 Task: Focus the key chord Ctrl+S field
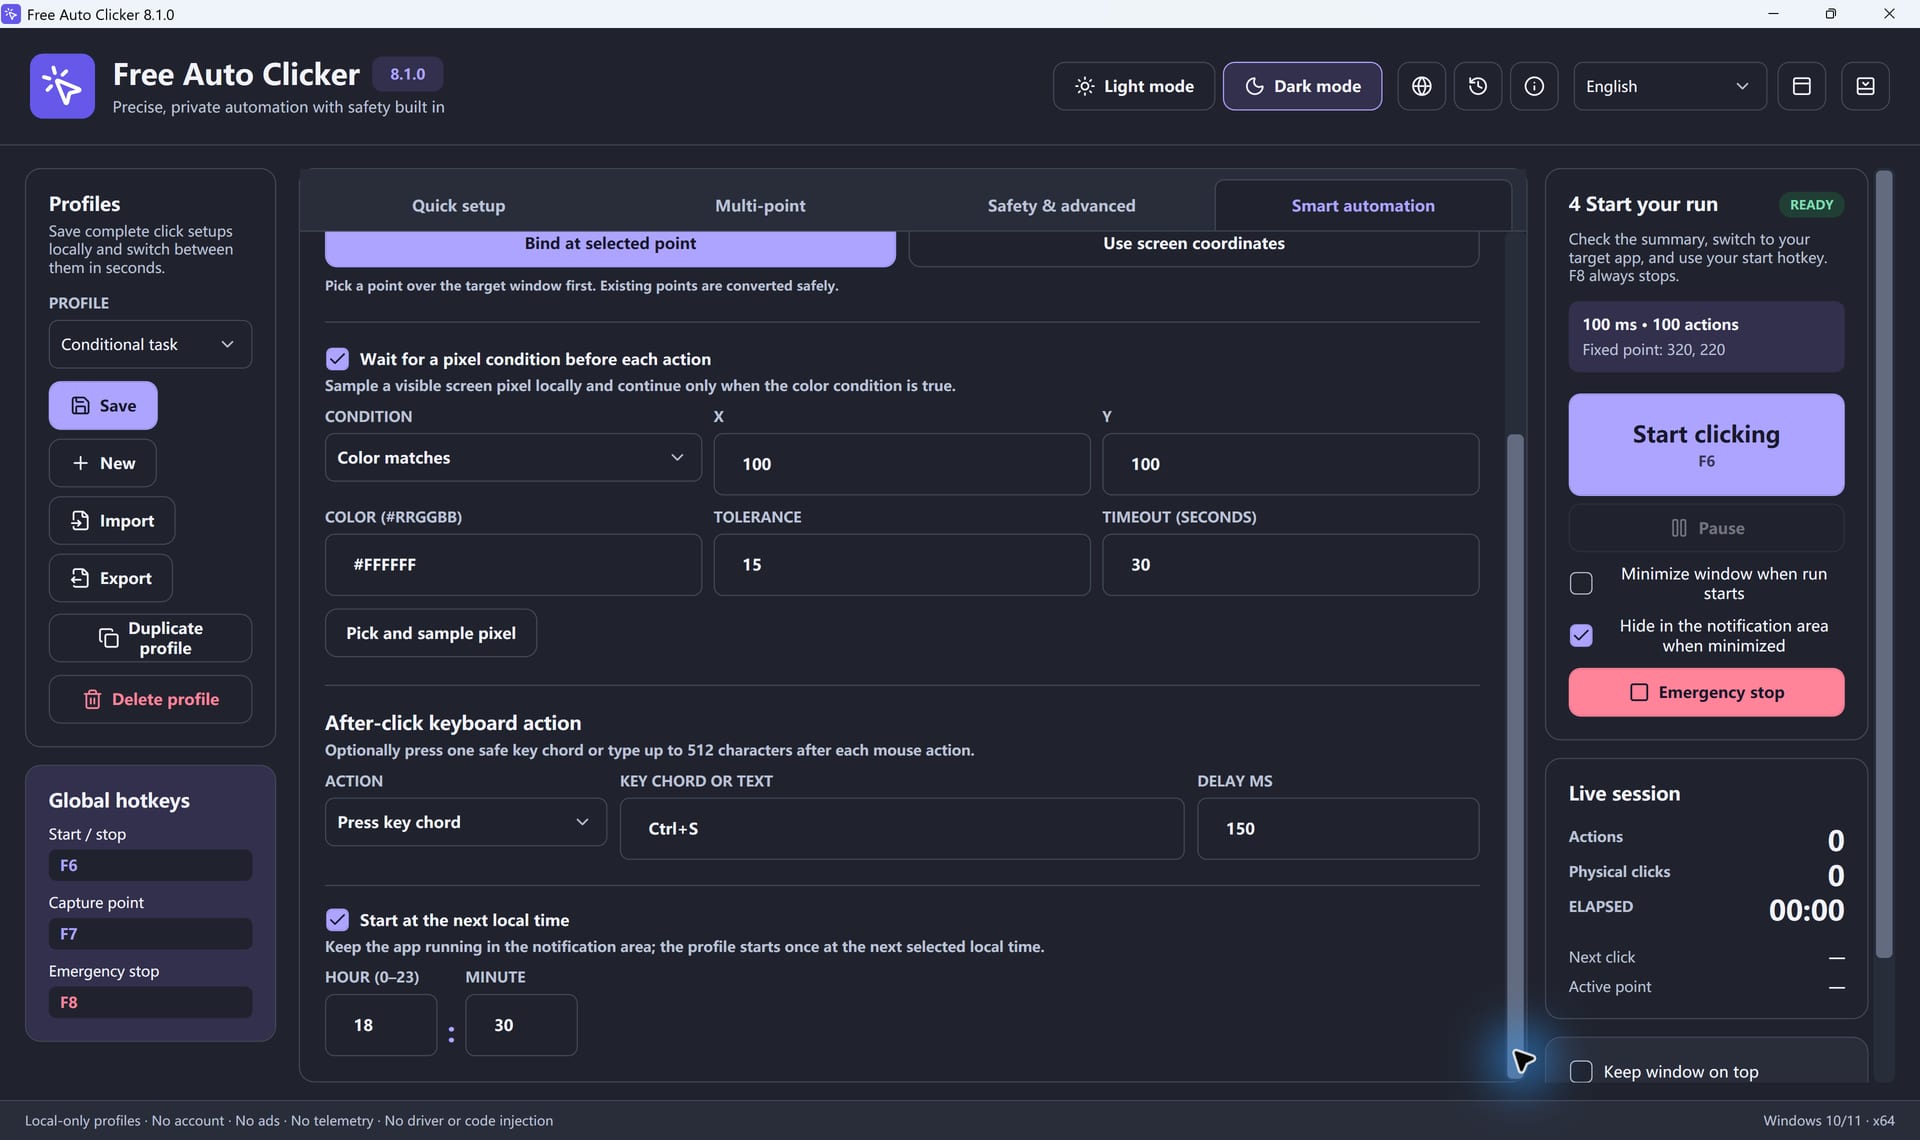click(901, 829)
